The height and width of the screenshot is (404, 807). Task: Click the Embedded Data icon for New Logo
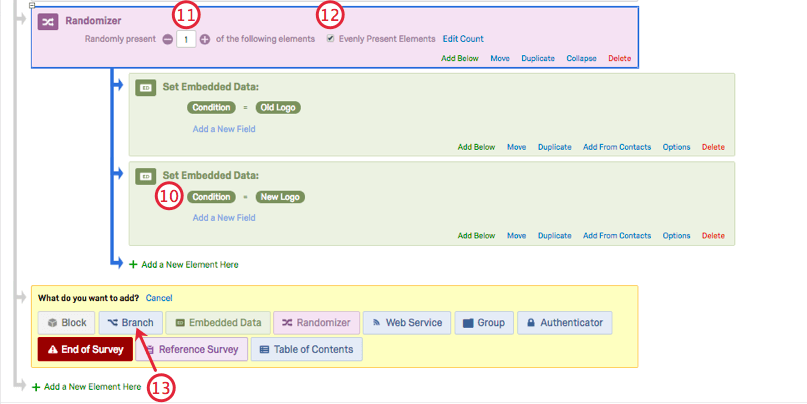(x=146, y=176)
